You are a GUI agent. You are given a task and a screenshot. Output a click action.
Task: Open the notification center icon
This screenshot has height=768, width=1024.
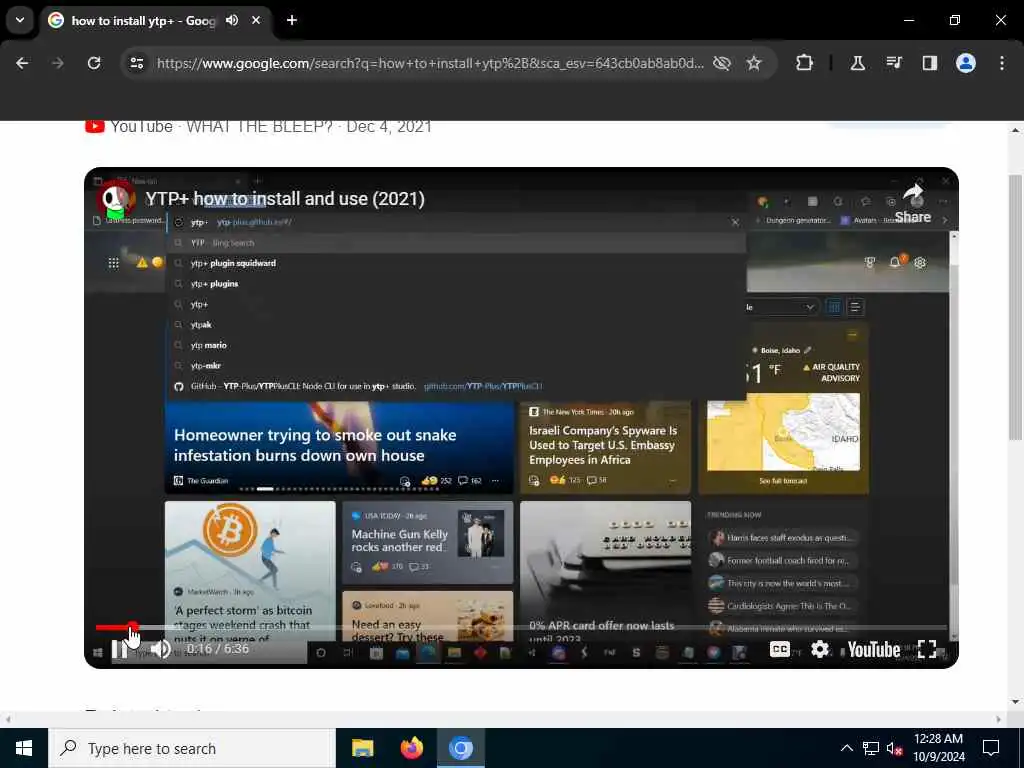[991, 748]
